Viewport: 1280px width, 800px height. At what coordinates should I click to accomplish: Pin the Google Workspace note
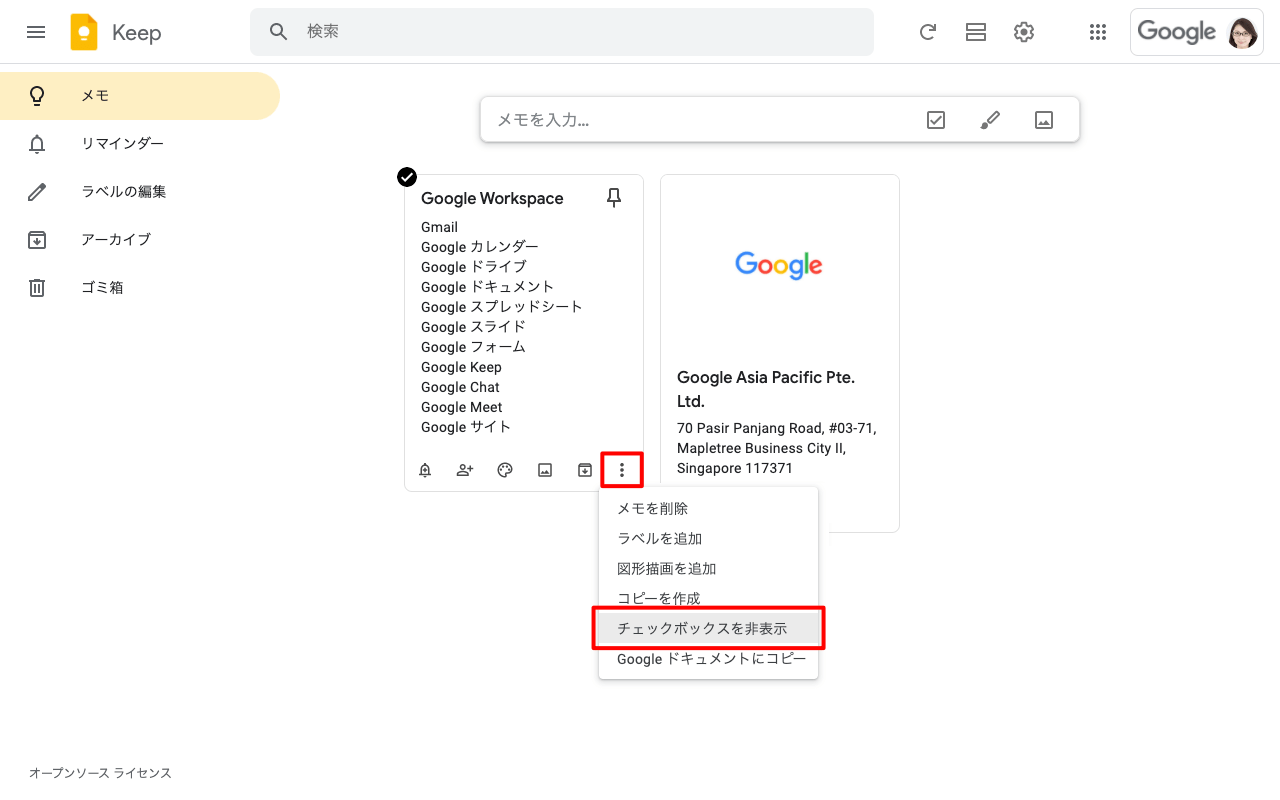[x=614, y=198]
